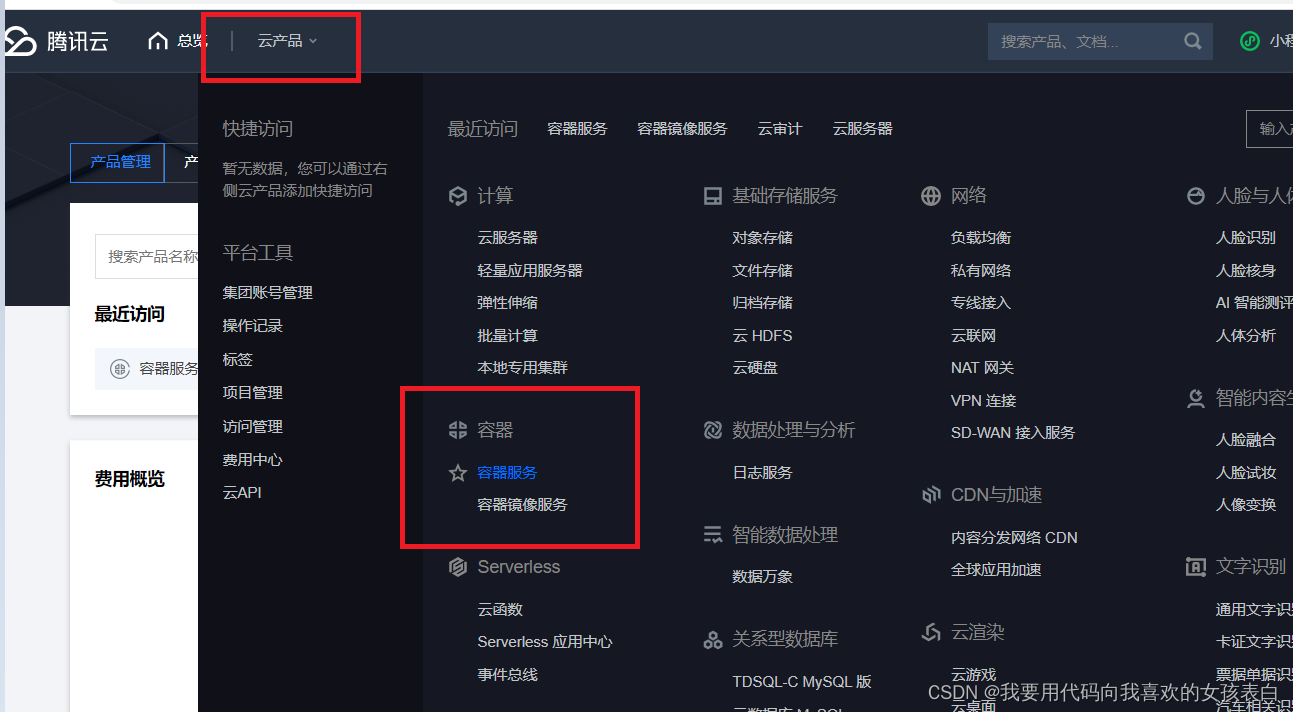This screenshot has width=1293, height=712.
Task: Open 本地专用集群 product
Action: [x=522, y=368]
